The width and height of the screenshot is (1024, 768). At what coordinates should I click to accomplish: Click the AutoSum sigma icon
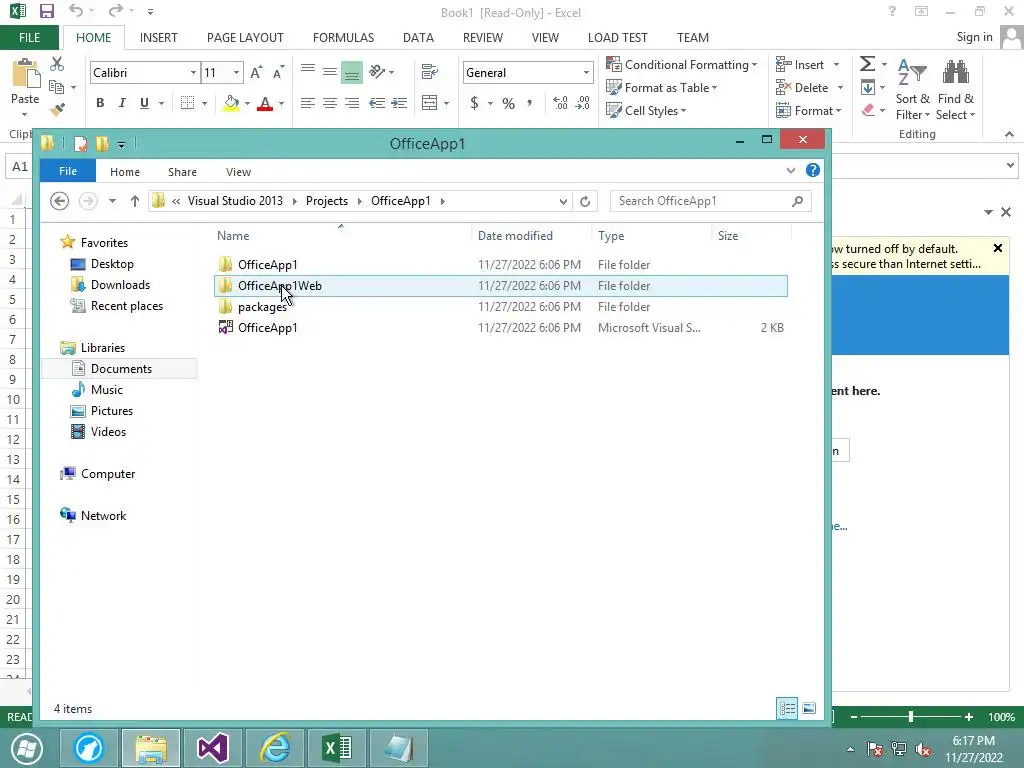[867, 64]
